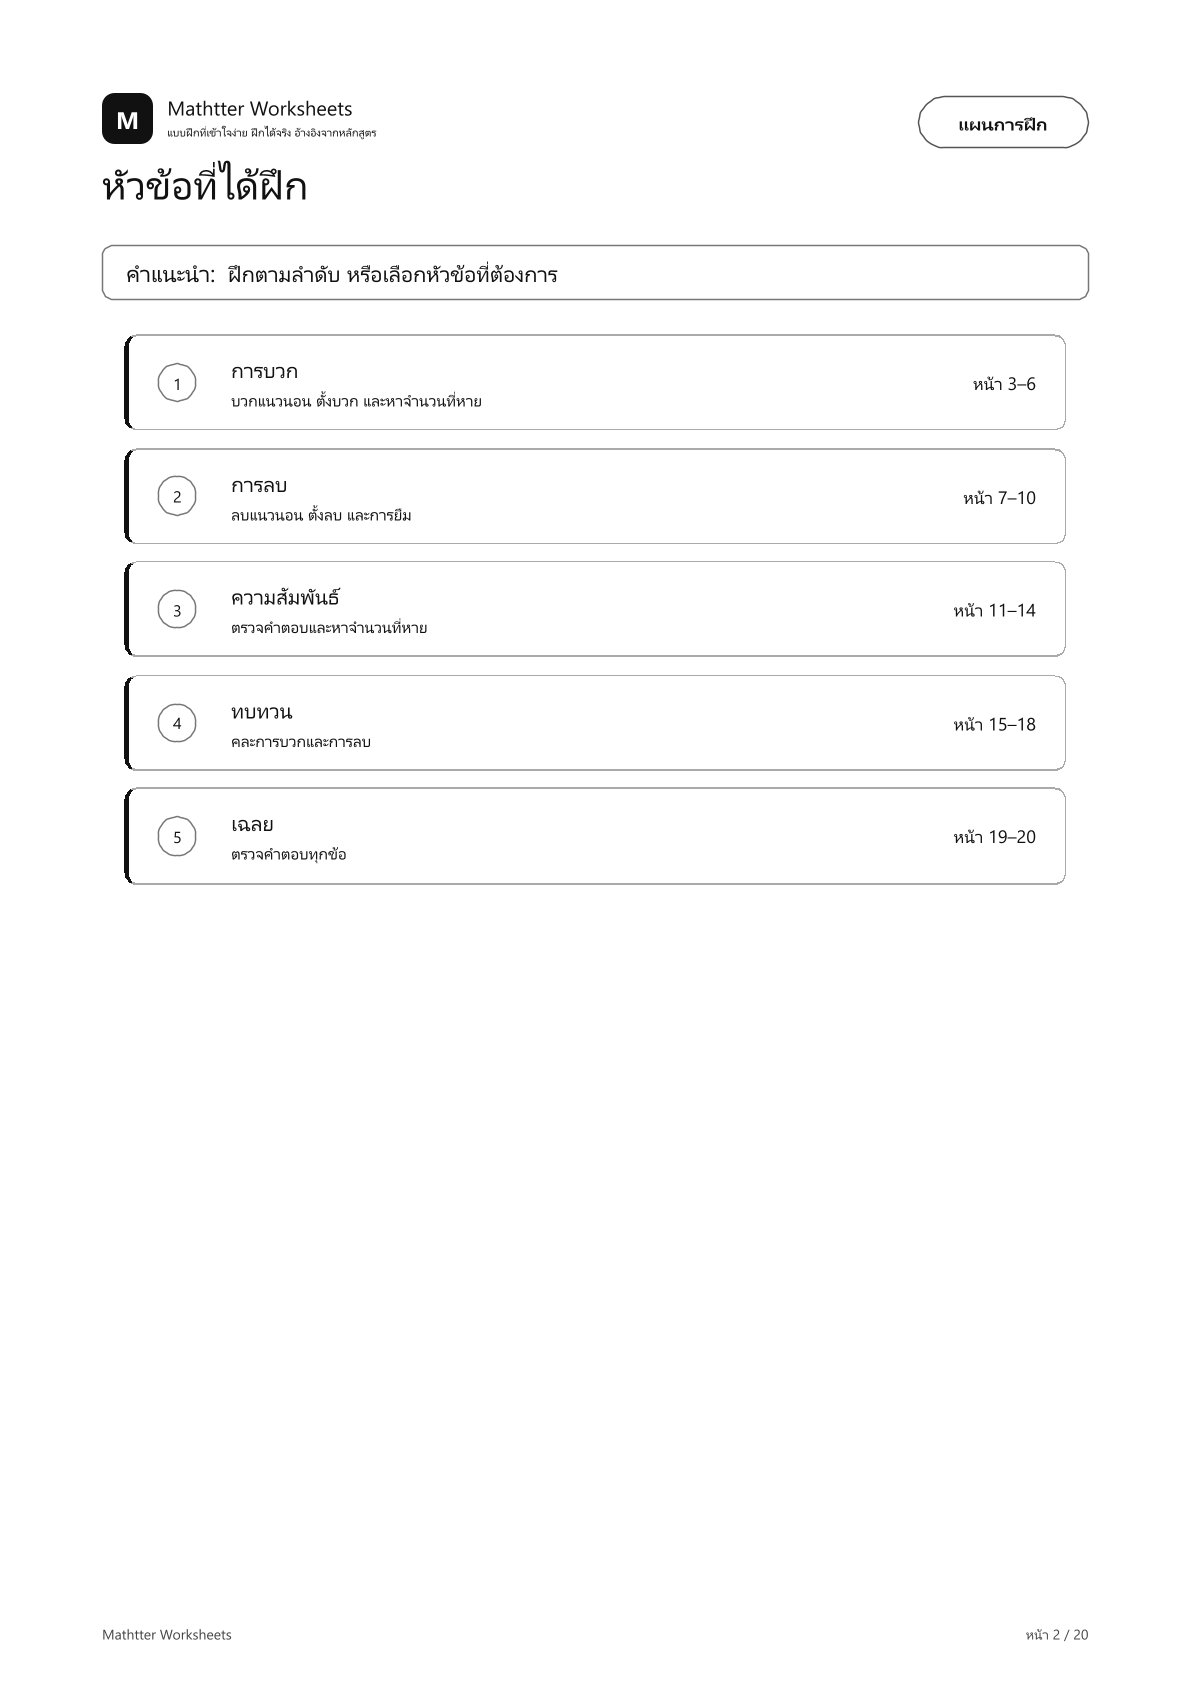Click the black M logo icon
Viewport: 1189px width, 1683px height.
coord(127,119)
